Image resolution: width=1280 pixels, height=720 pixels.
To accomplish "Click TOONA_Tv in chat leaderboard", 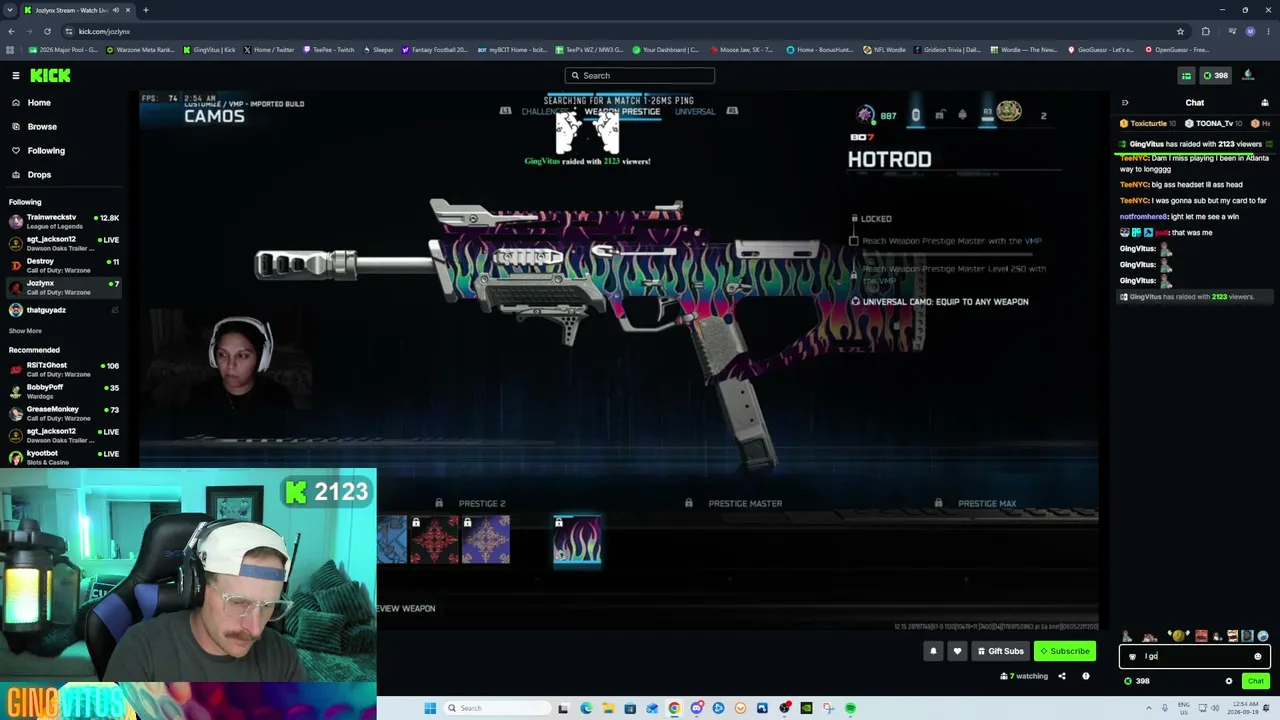I will pos(1214,124).
